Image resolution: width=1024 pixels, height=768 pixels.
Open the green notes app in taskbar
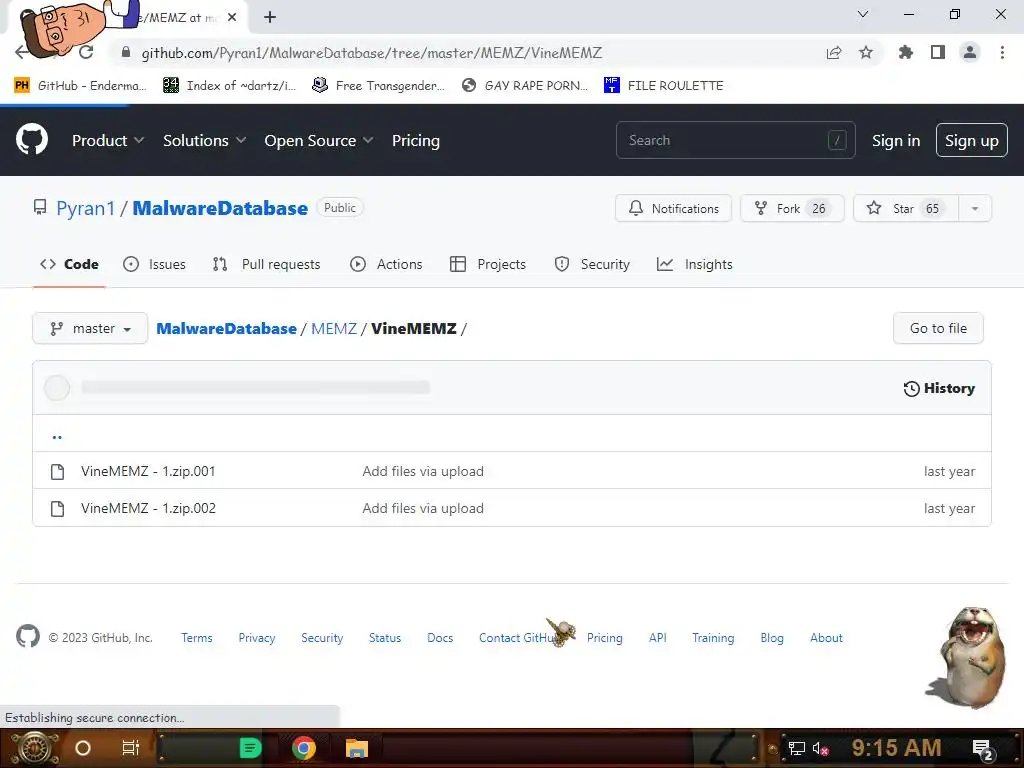250,748
